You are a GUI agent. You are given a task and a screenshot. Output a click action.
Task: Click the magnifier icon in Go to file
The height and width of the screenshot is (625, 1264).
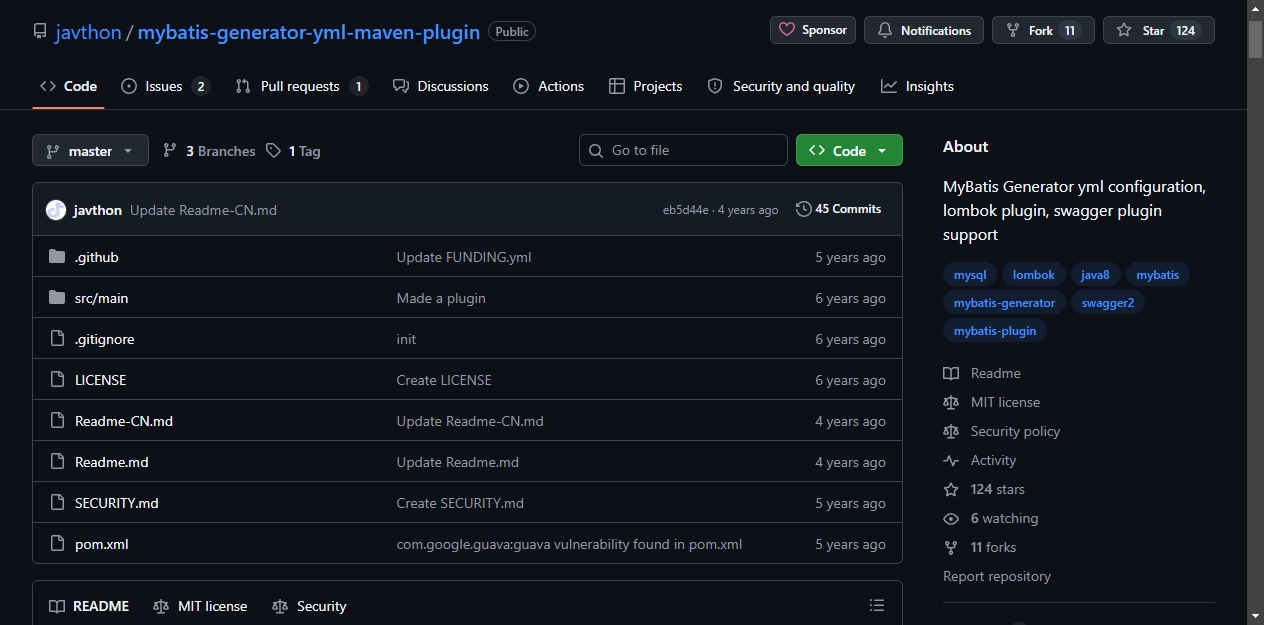click(x=596, y=150)
